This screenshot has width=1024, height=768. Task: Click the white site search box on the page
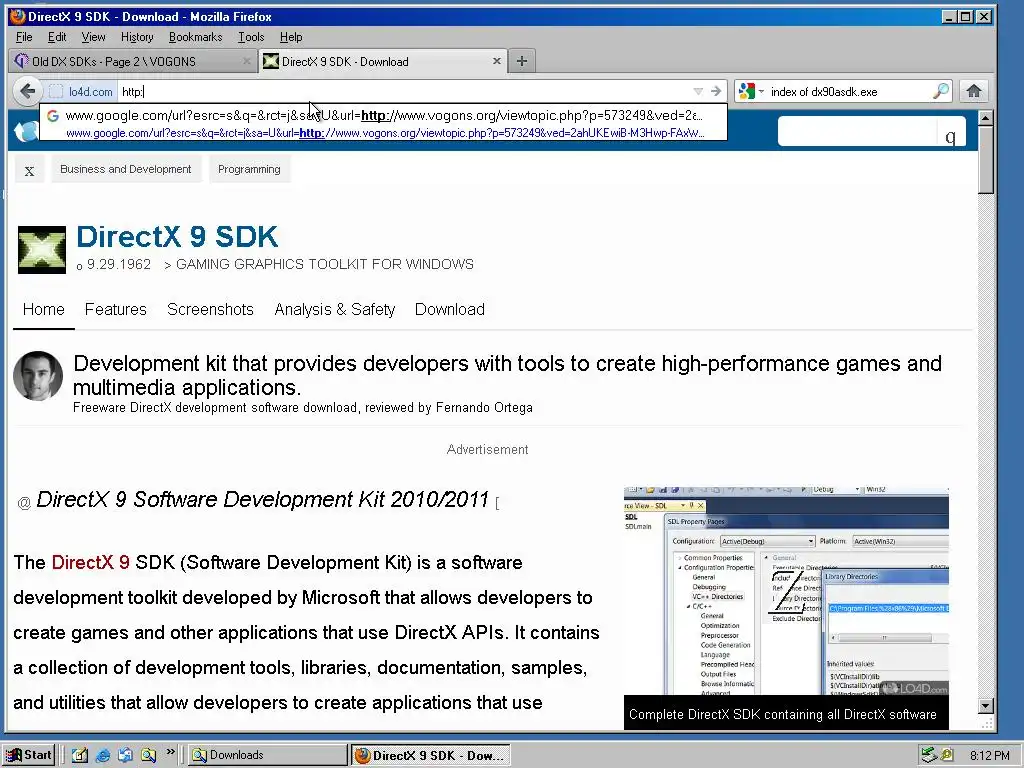pos(857,133)
